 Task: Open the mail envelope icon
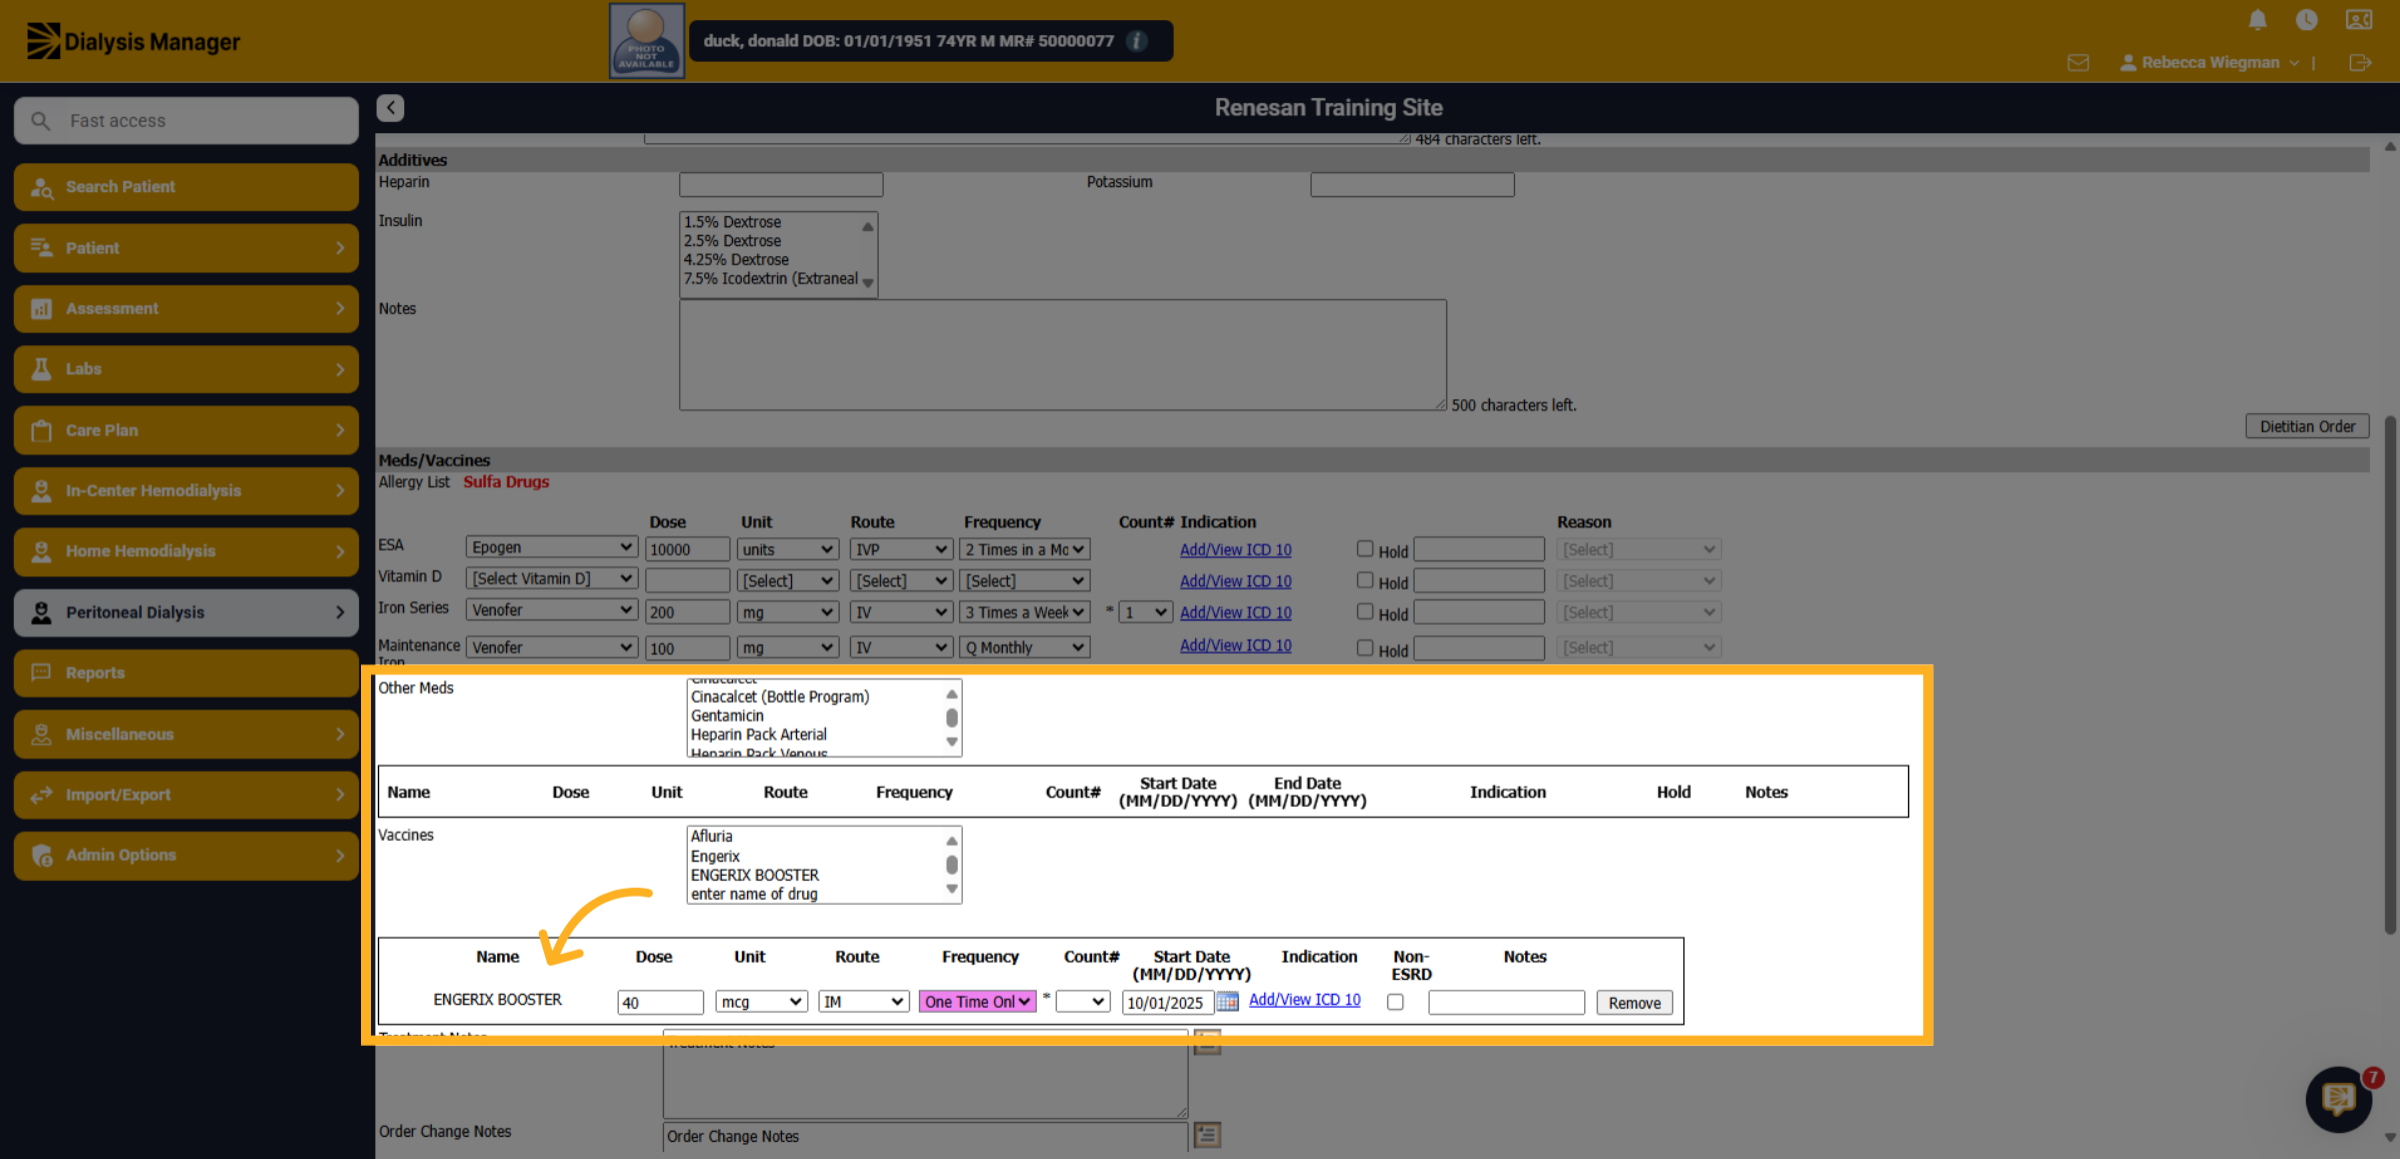coord(2078,63)
